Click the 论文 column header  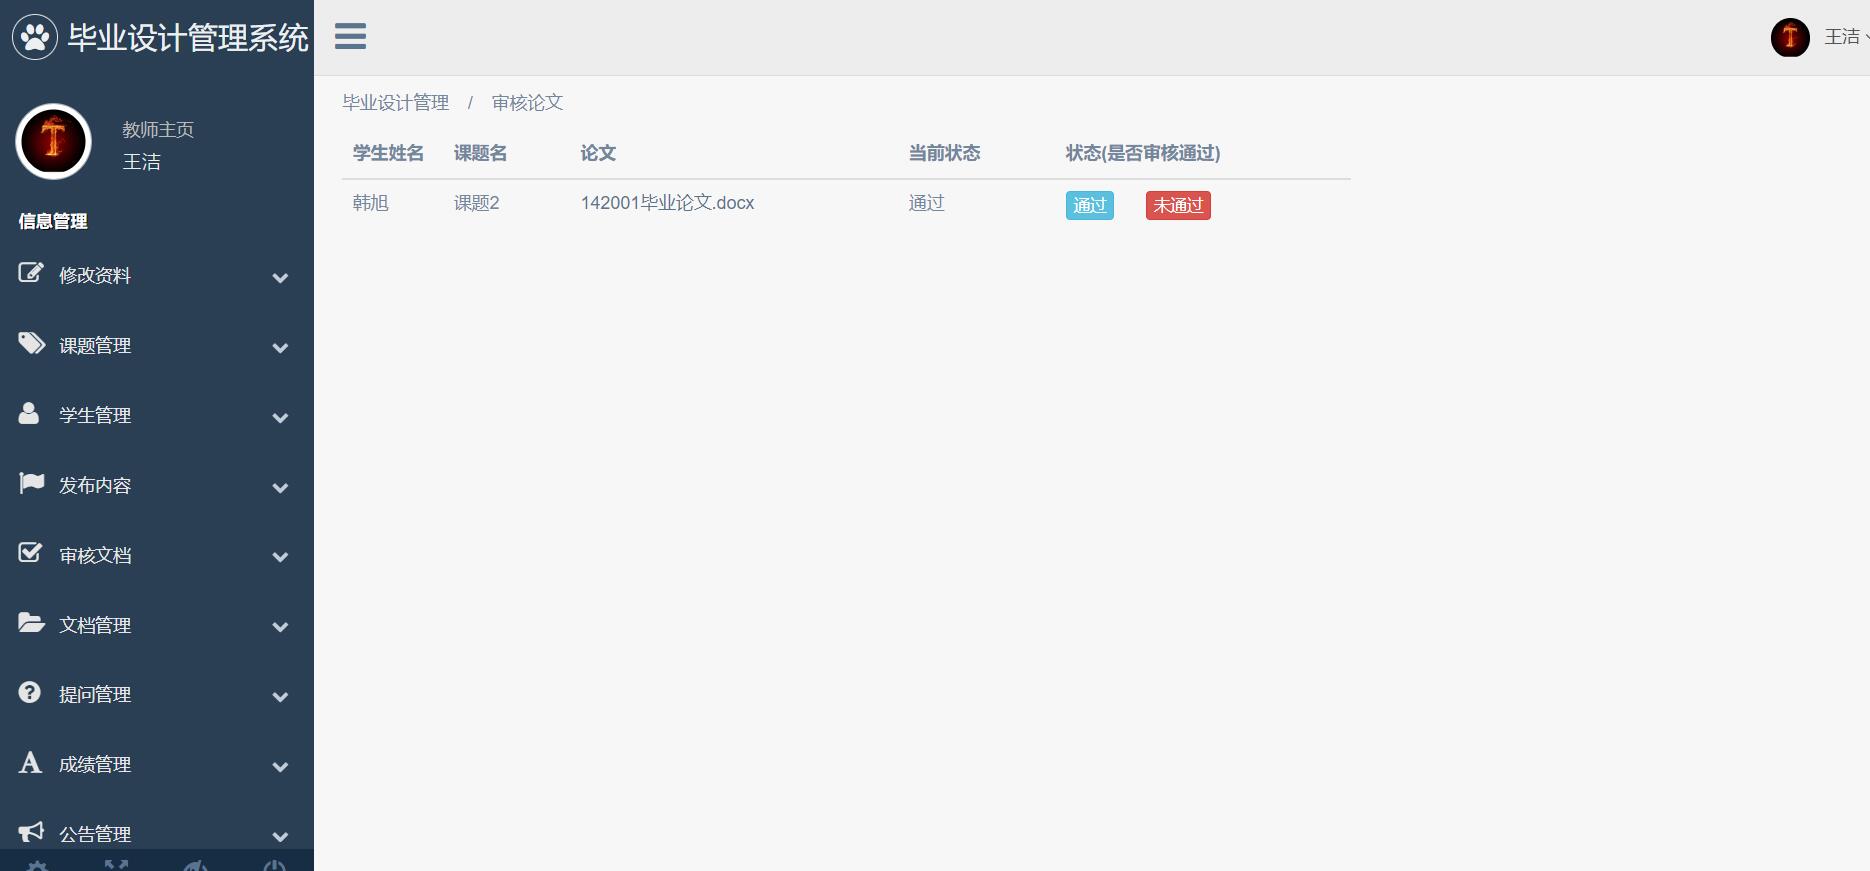click(x=598, y=153)
